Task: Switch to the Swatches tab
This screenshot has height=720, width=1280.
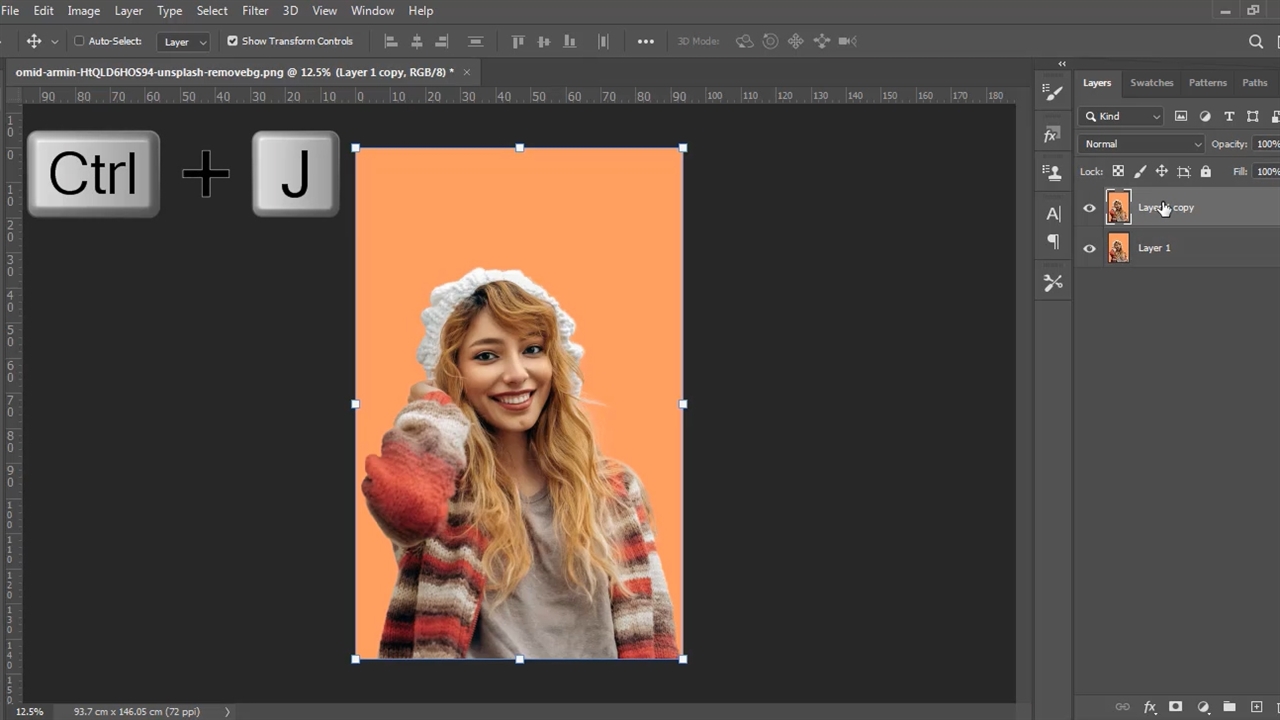Action: (1151, 83)
